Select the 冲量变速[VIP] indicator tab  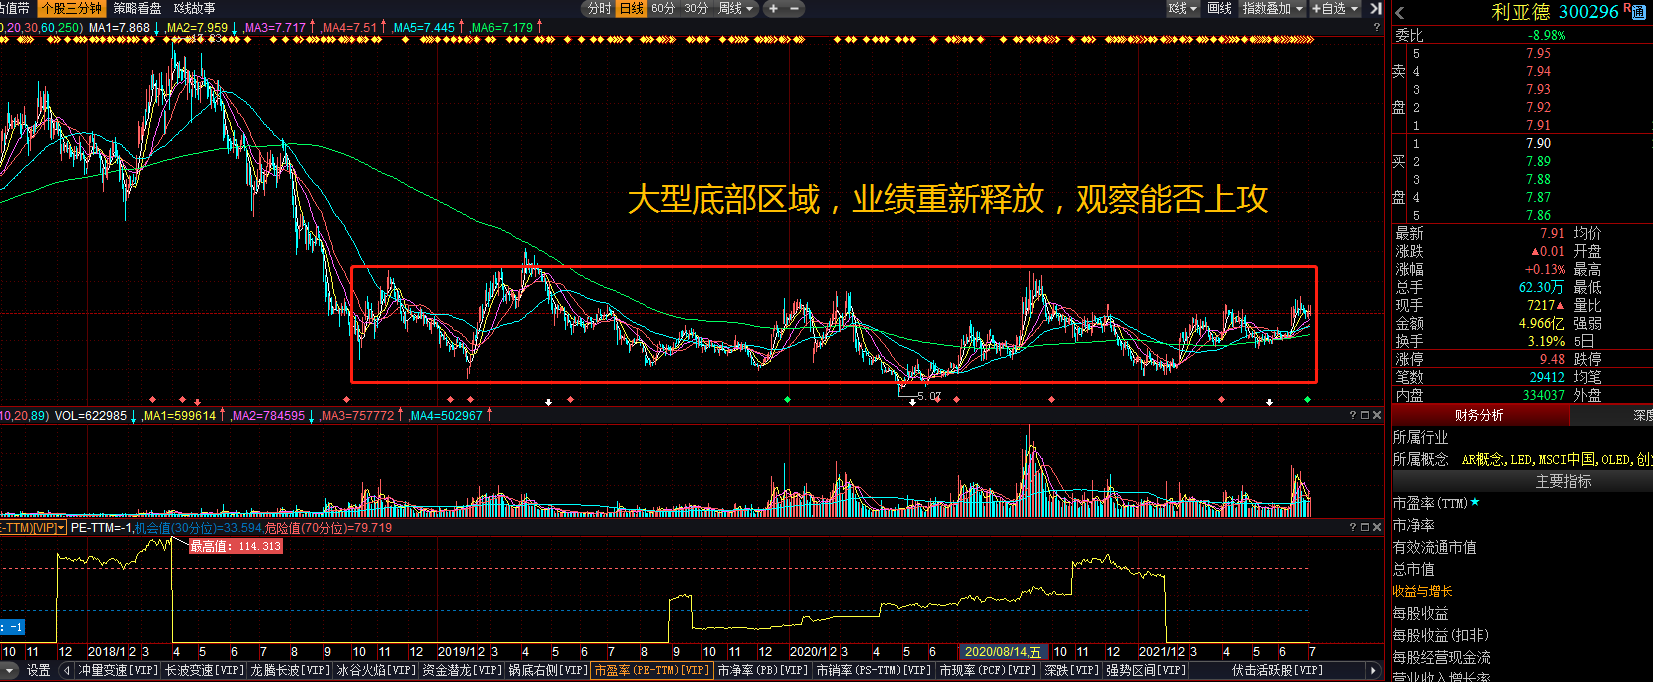118,670
